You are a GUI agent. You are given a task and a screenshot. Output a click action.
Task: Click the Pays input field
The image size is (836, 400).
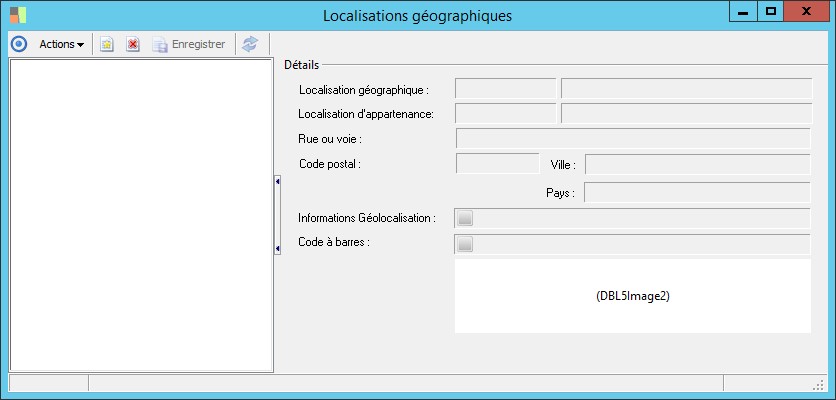(x=696, y=192)
